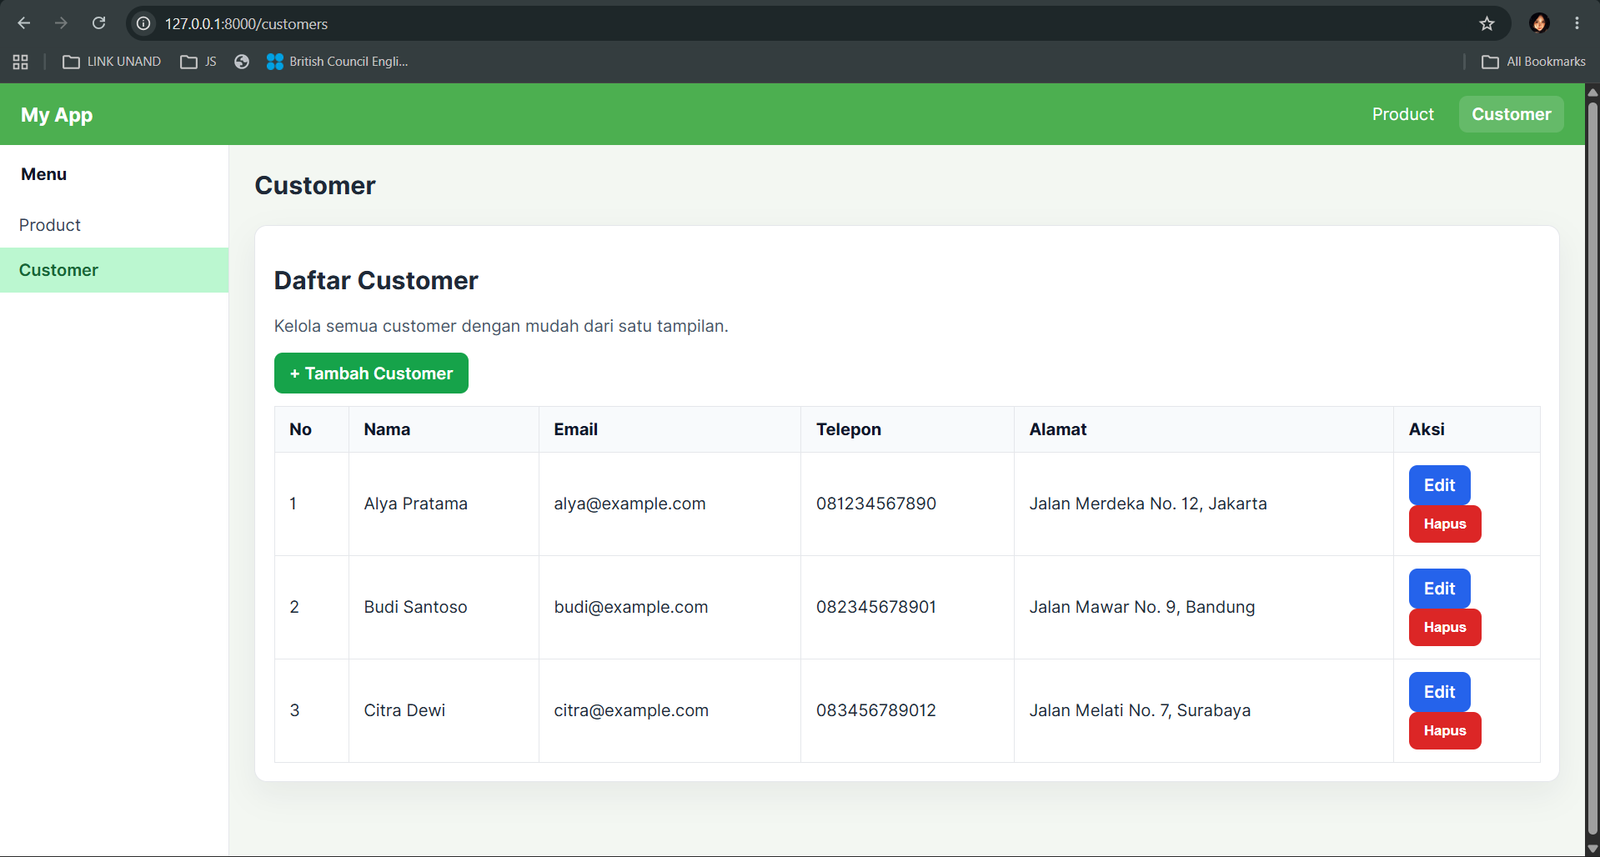This screenshot has height=857, width=1600.
Task: Open the LINK UNAND bookmark folder
Action: coord(112,62)
